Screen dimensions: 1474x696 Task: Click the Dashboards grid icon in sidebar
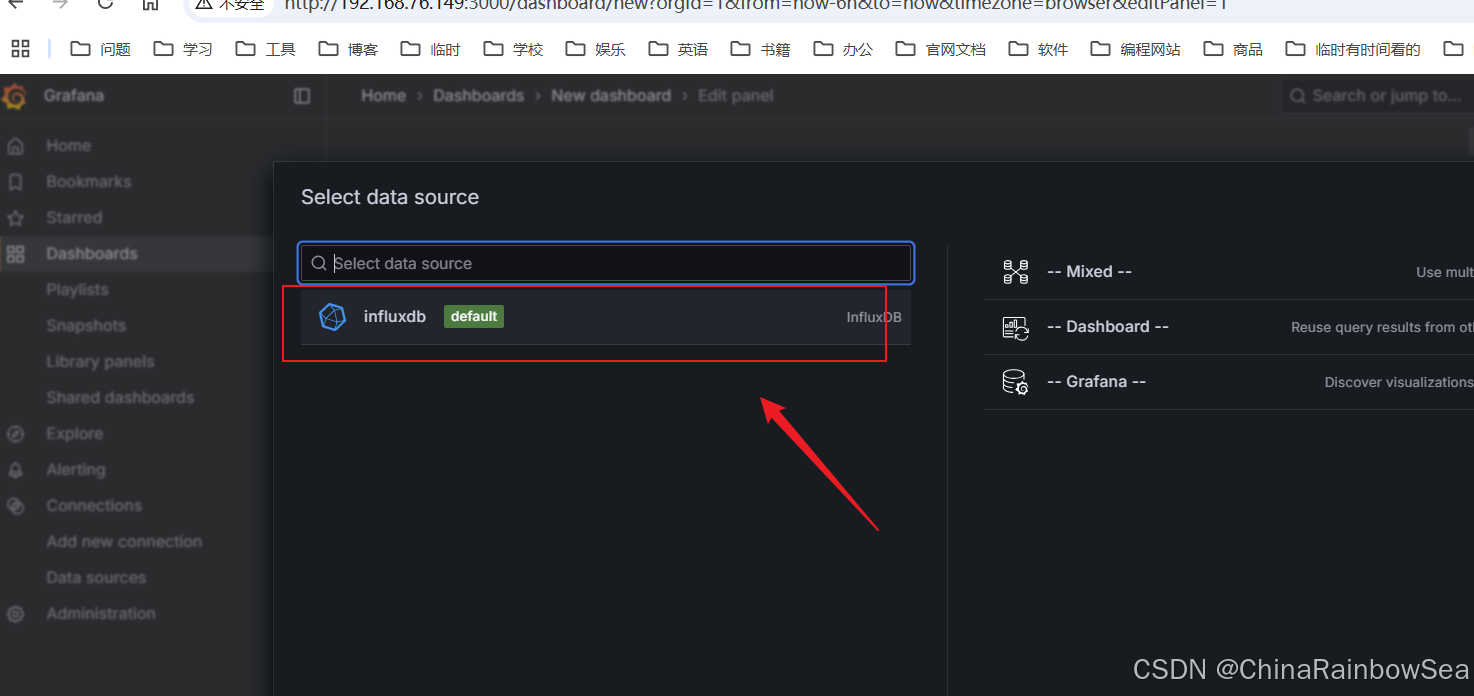click(x=15, y=254)
